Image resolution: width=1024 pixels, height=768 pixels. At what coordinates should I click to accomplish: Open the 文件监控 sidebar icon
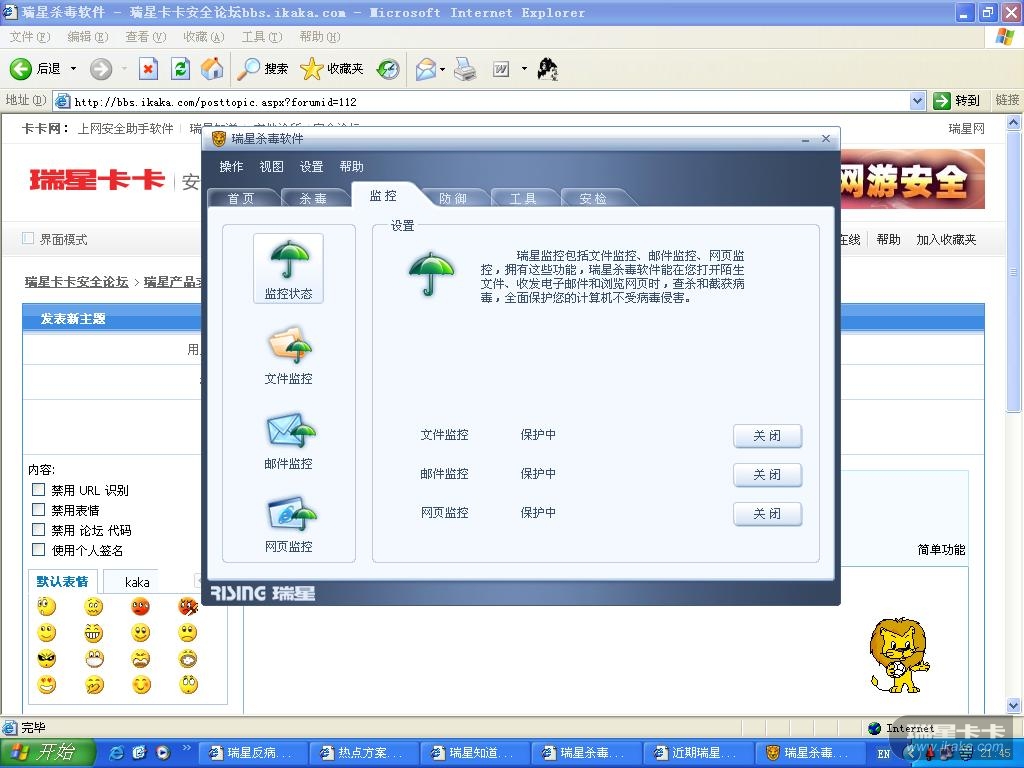click(289, 356)
